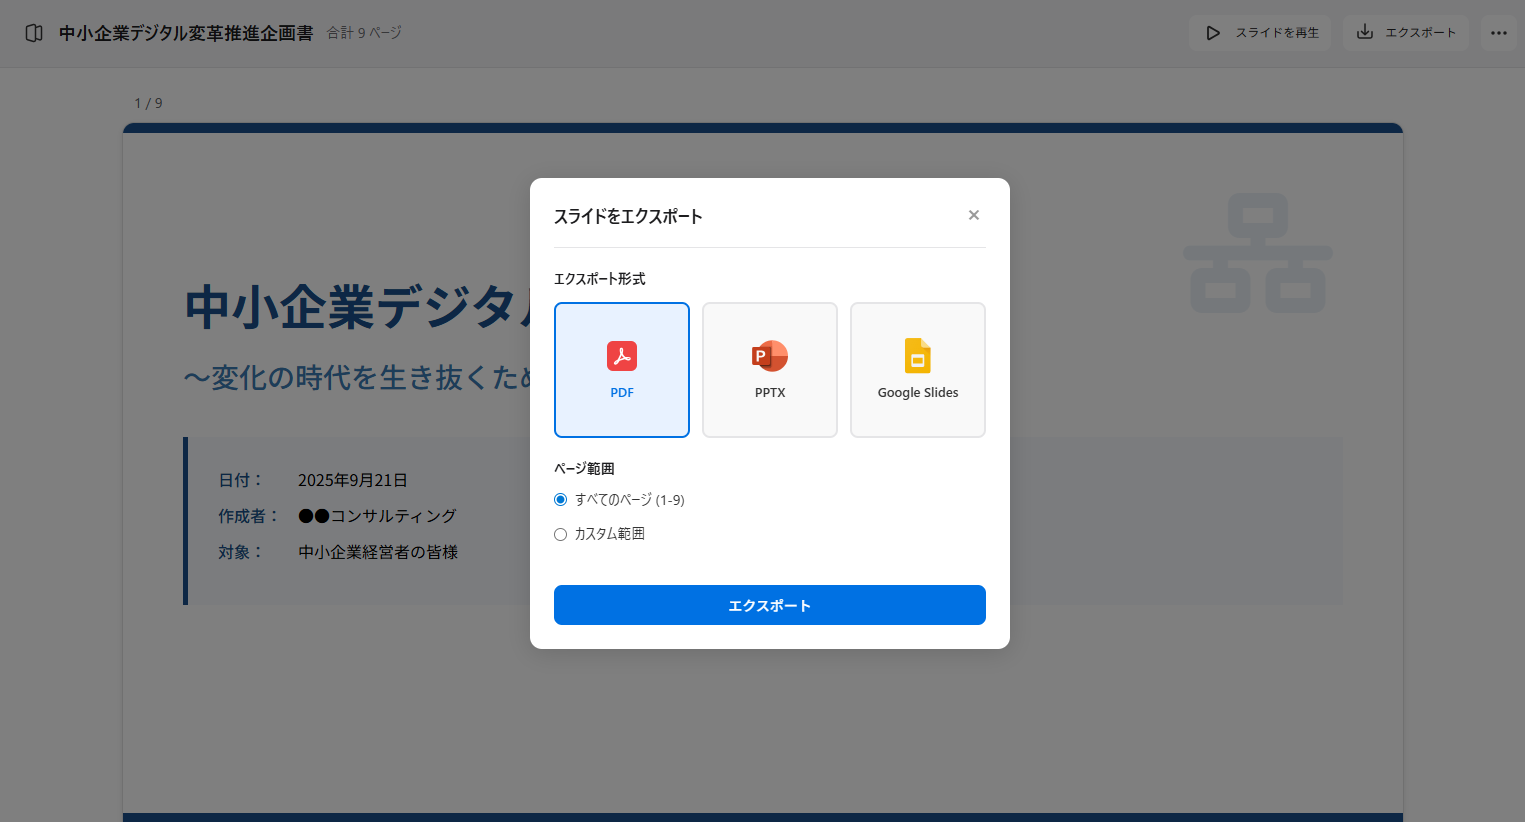Close the export dialog with the X
This screenshot has width=1525, height=822.
[x=973, y=214]
